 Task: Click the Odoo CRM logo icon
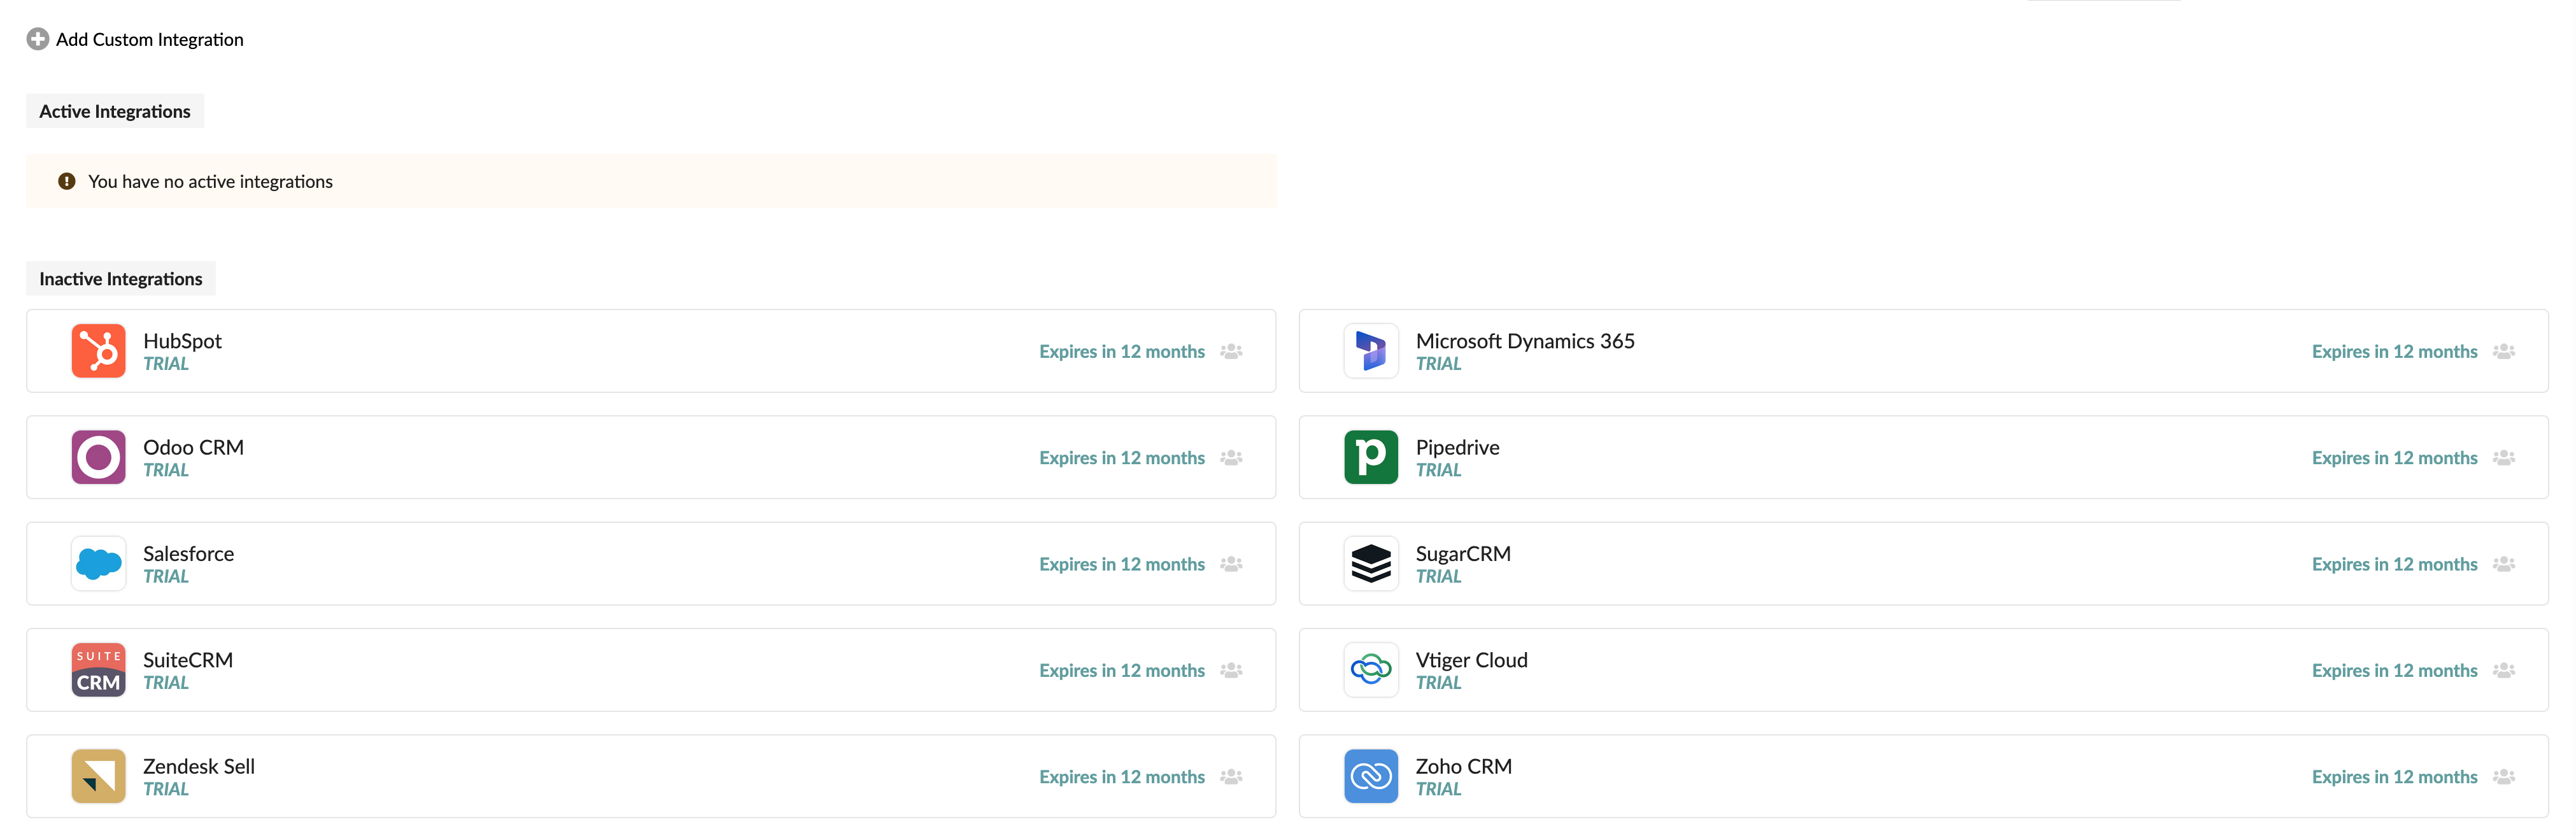tap(99, 457)
